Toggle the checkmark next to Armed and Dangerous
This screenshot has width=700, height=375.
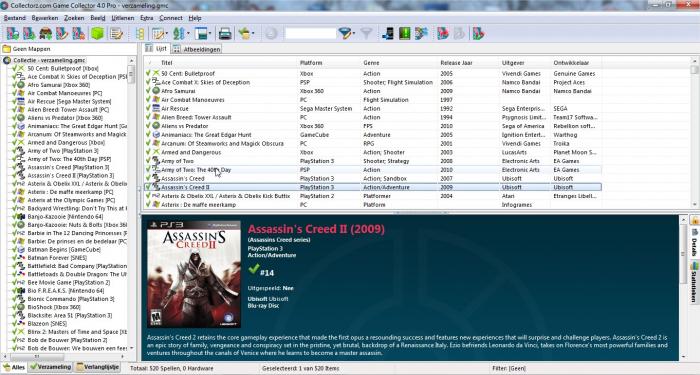click(x=148, y=152)
